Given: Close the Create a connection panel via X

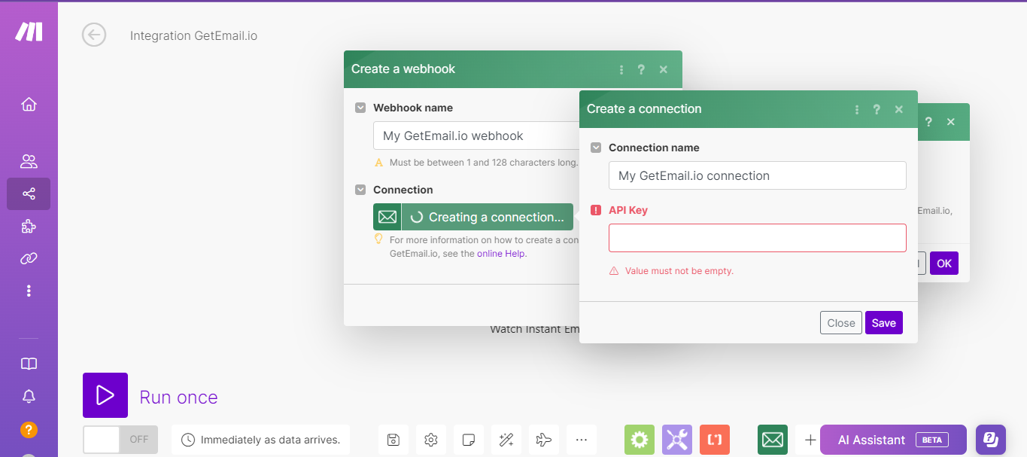Looking at the screenshot, I should coord(899,109).
